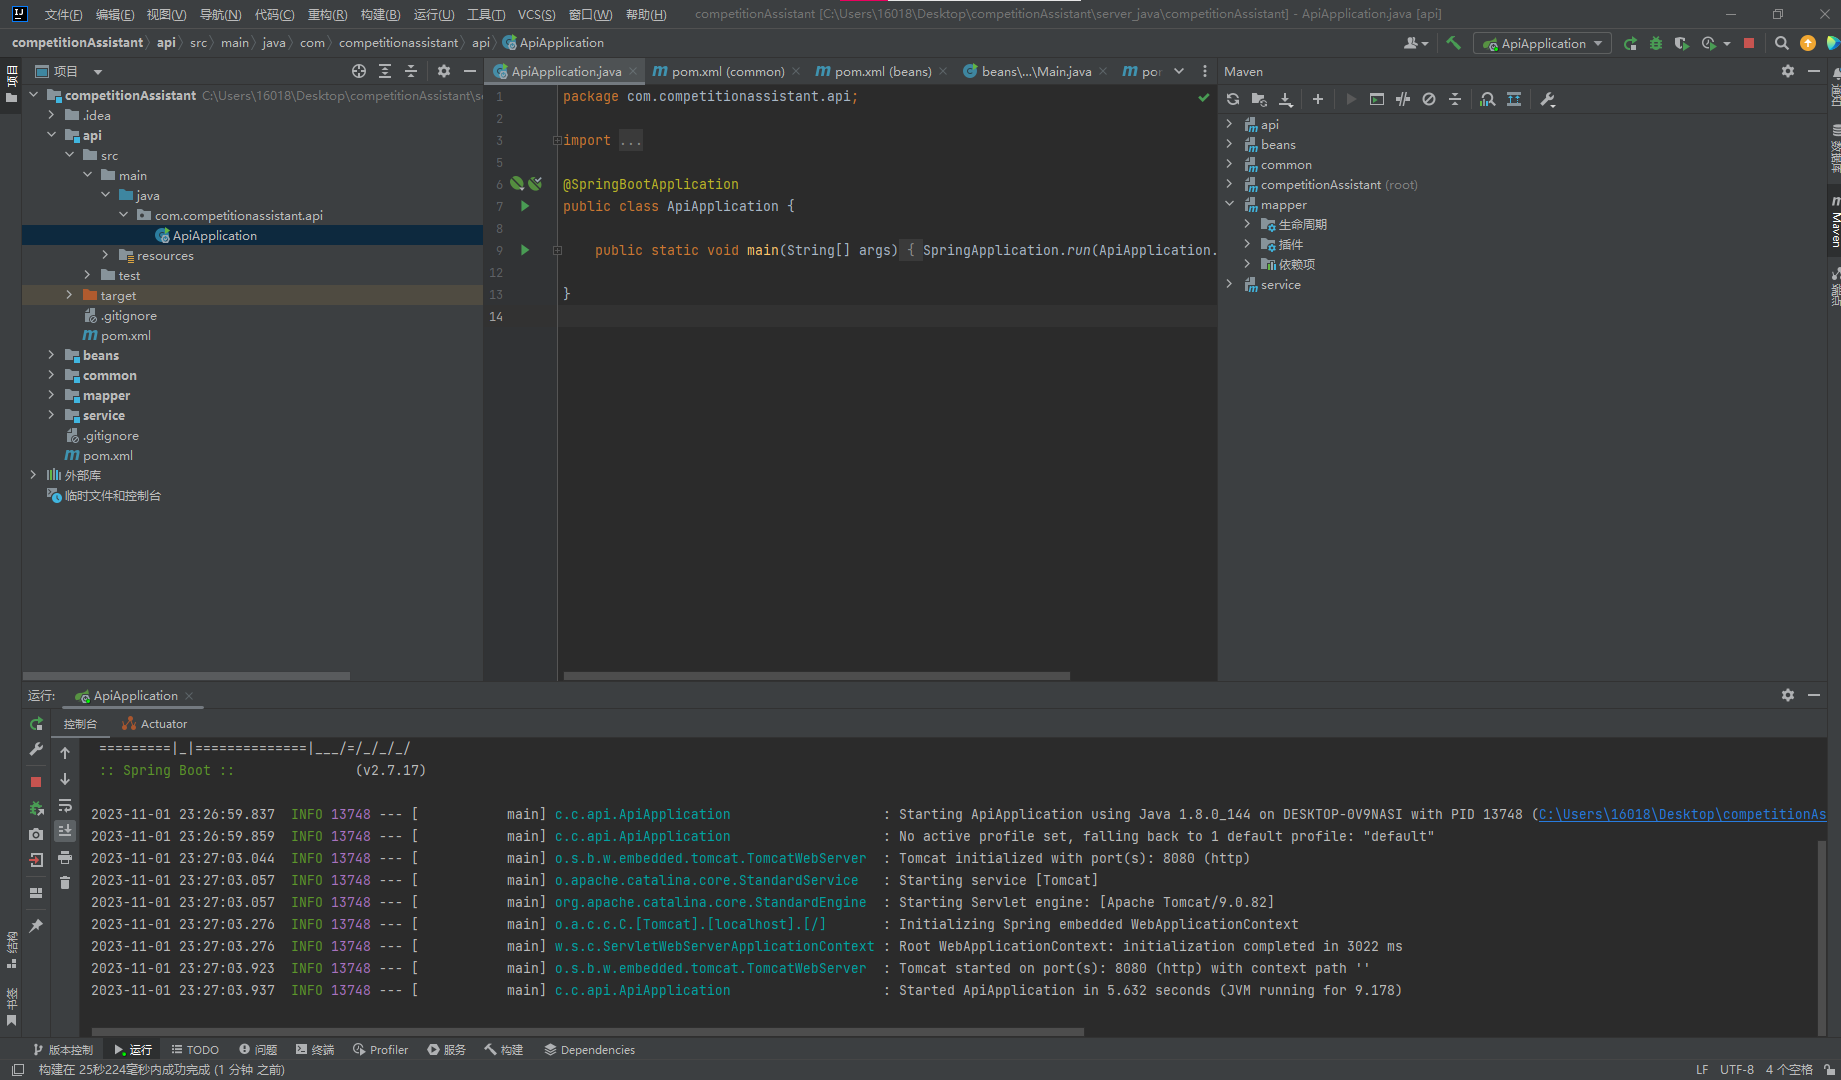Screen dimensions: 1841x1080
Task: Add Maven Projects plus icon
Action: (1318, 99)
